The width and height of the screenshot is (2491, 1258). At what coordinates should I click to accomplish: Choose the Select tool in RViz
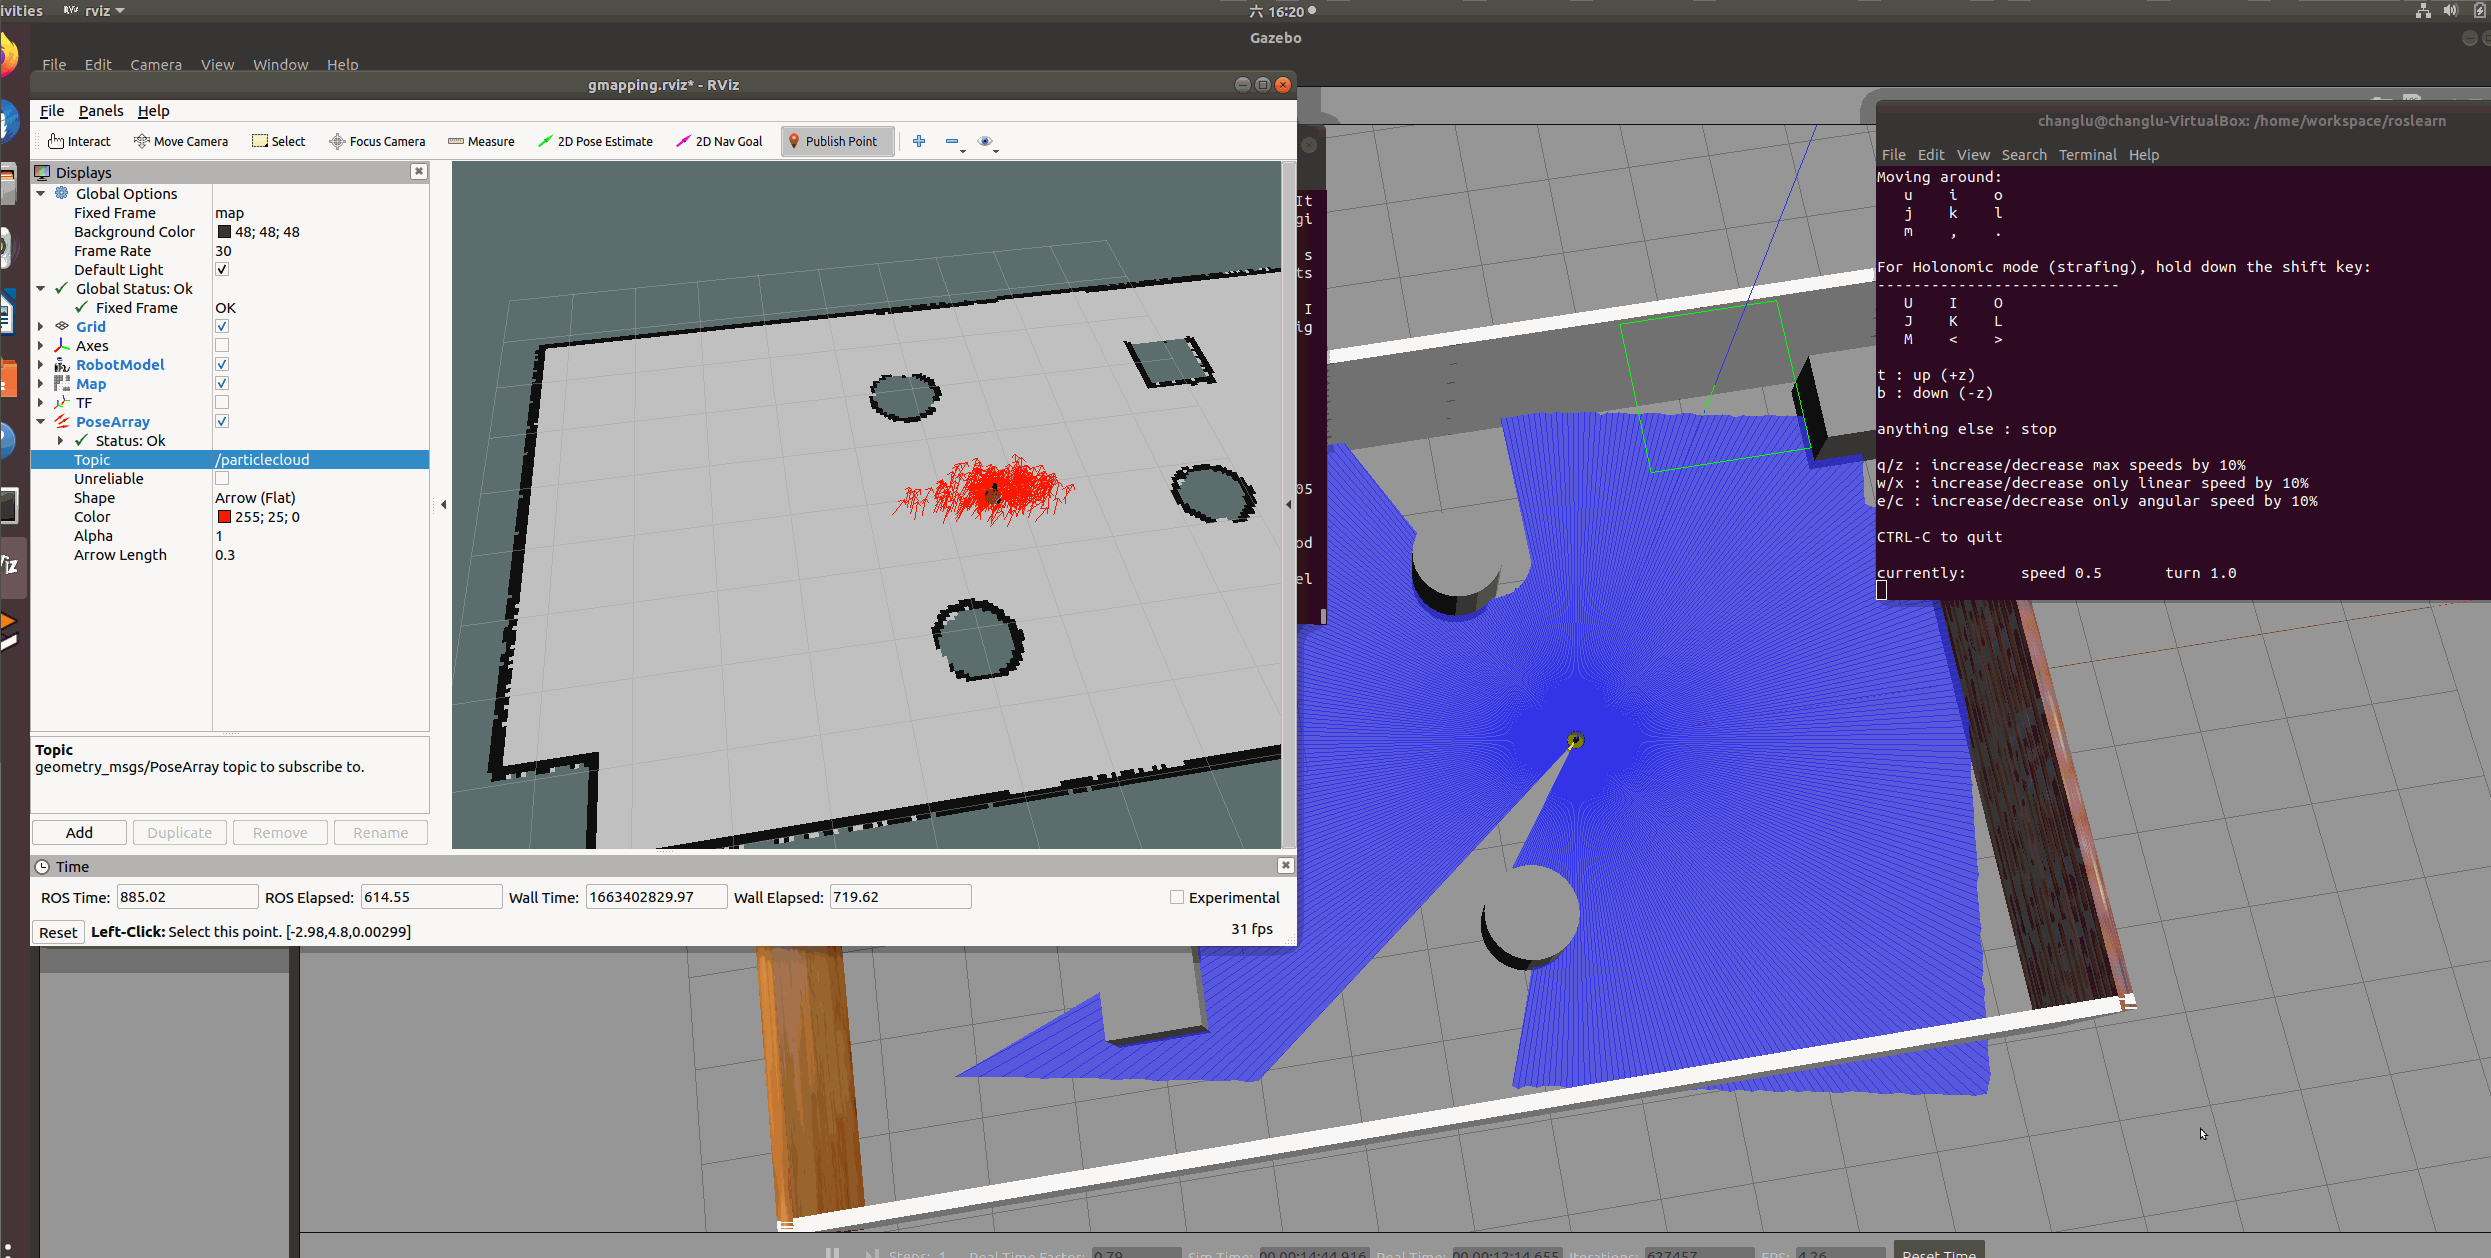279,141
